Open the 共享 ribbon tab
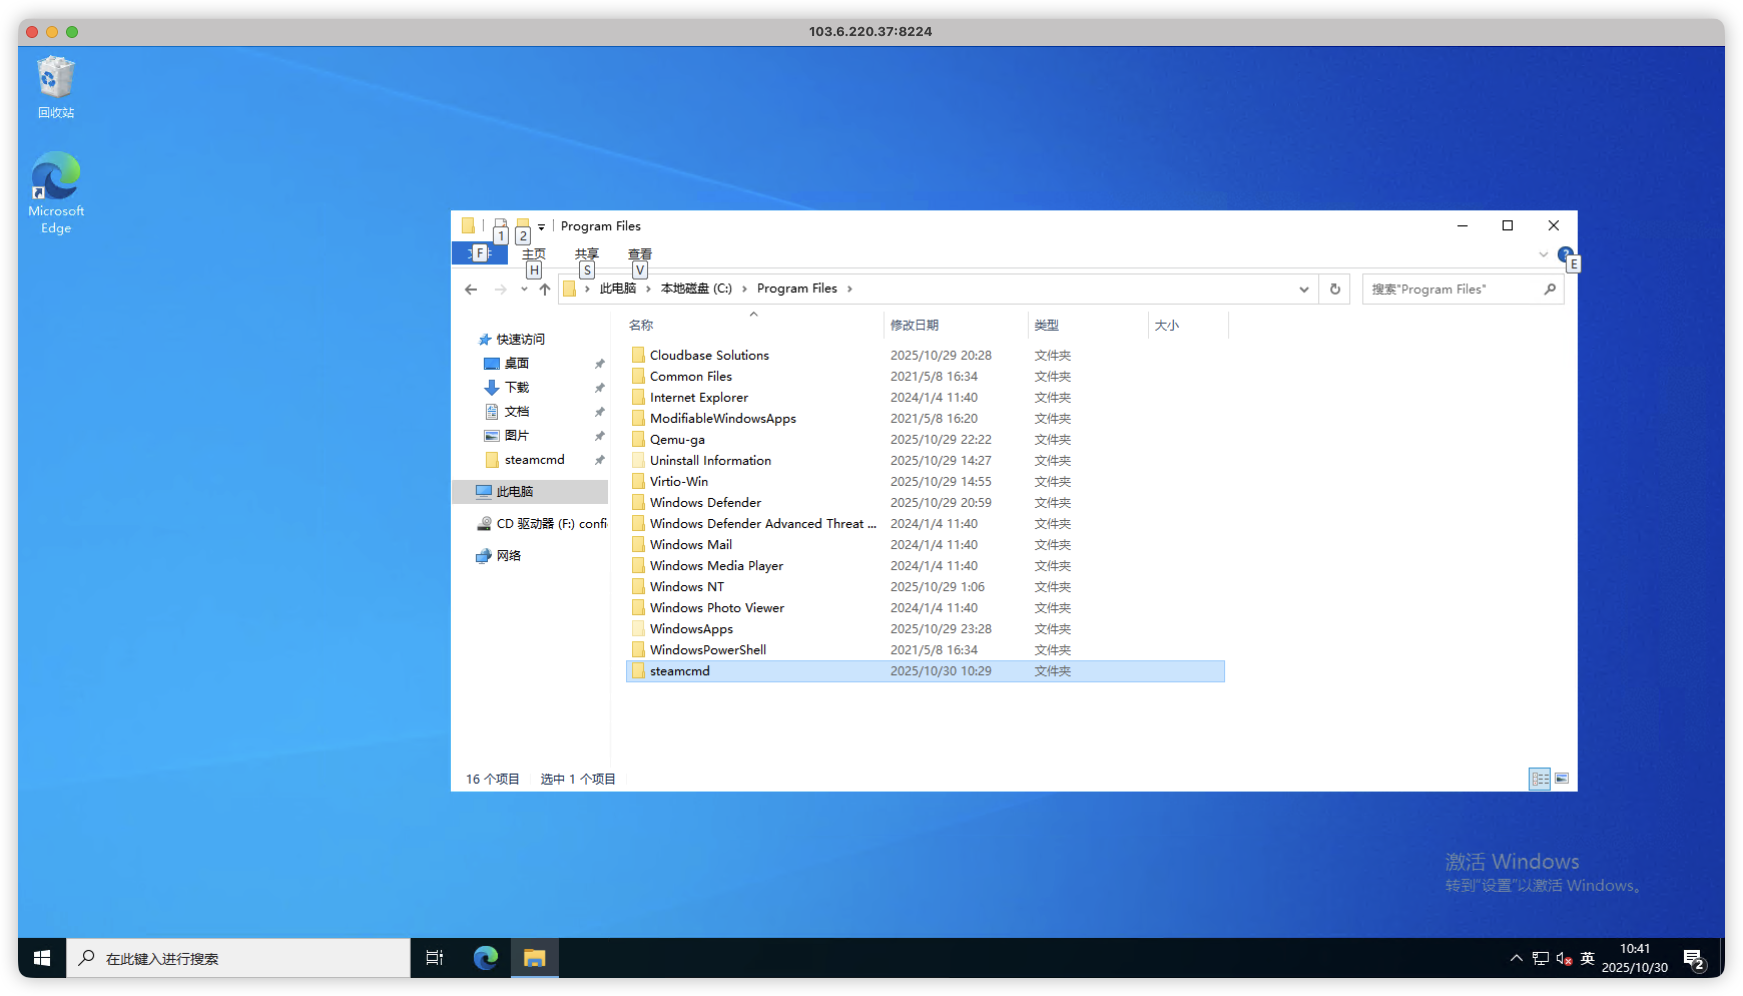This screenshot has width=1743, height=996. pos(587,254)
